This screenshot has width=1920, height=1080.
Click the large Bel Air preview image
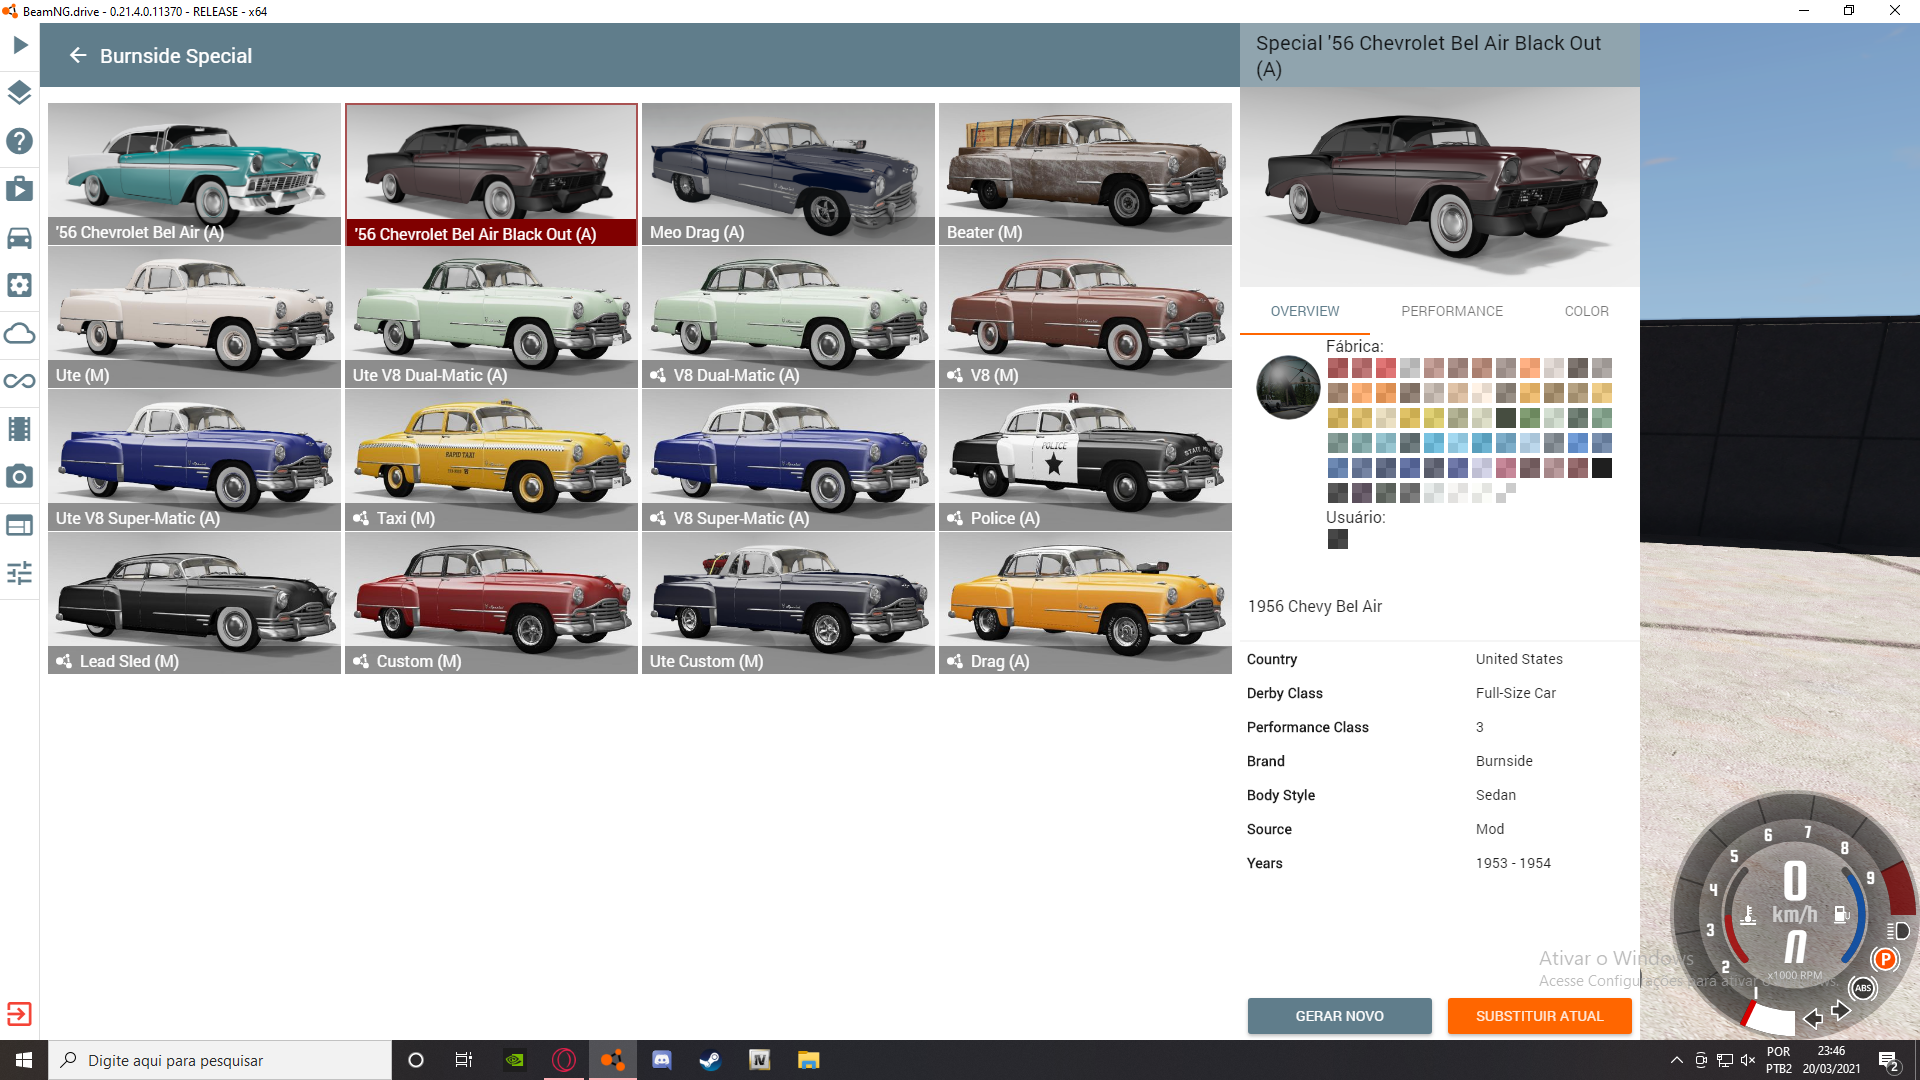(x=1439, y=187)
